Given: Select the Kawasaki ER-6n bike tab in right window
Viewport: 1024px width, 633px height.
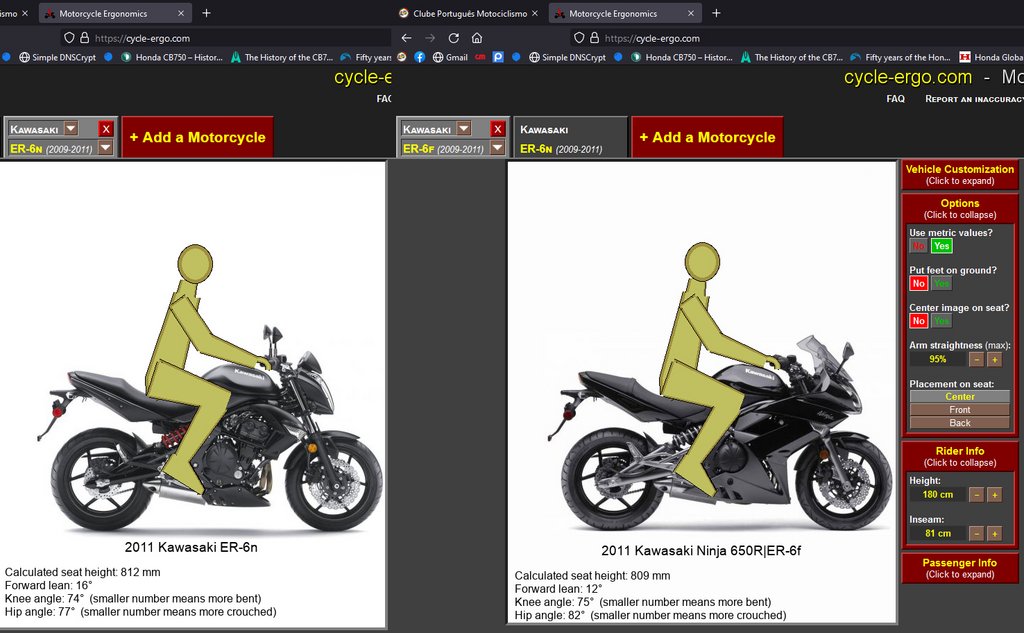Looking at the screenshot, I should click(570, 138).
